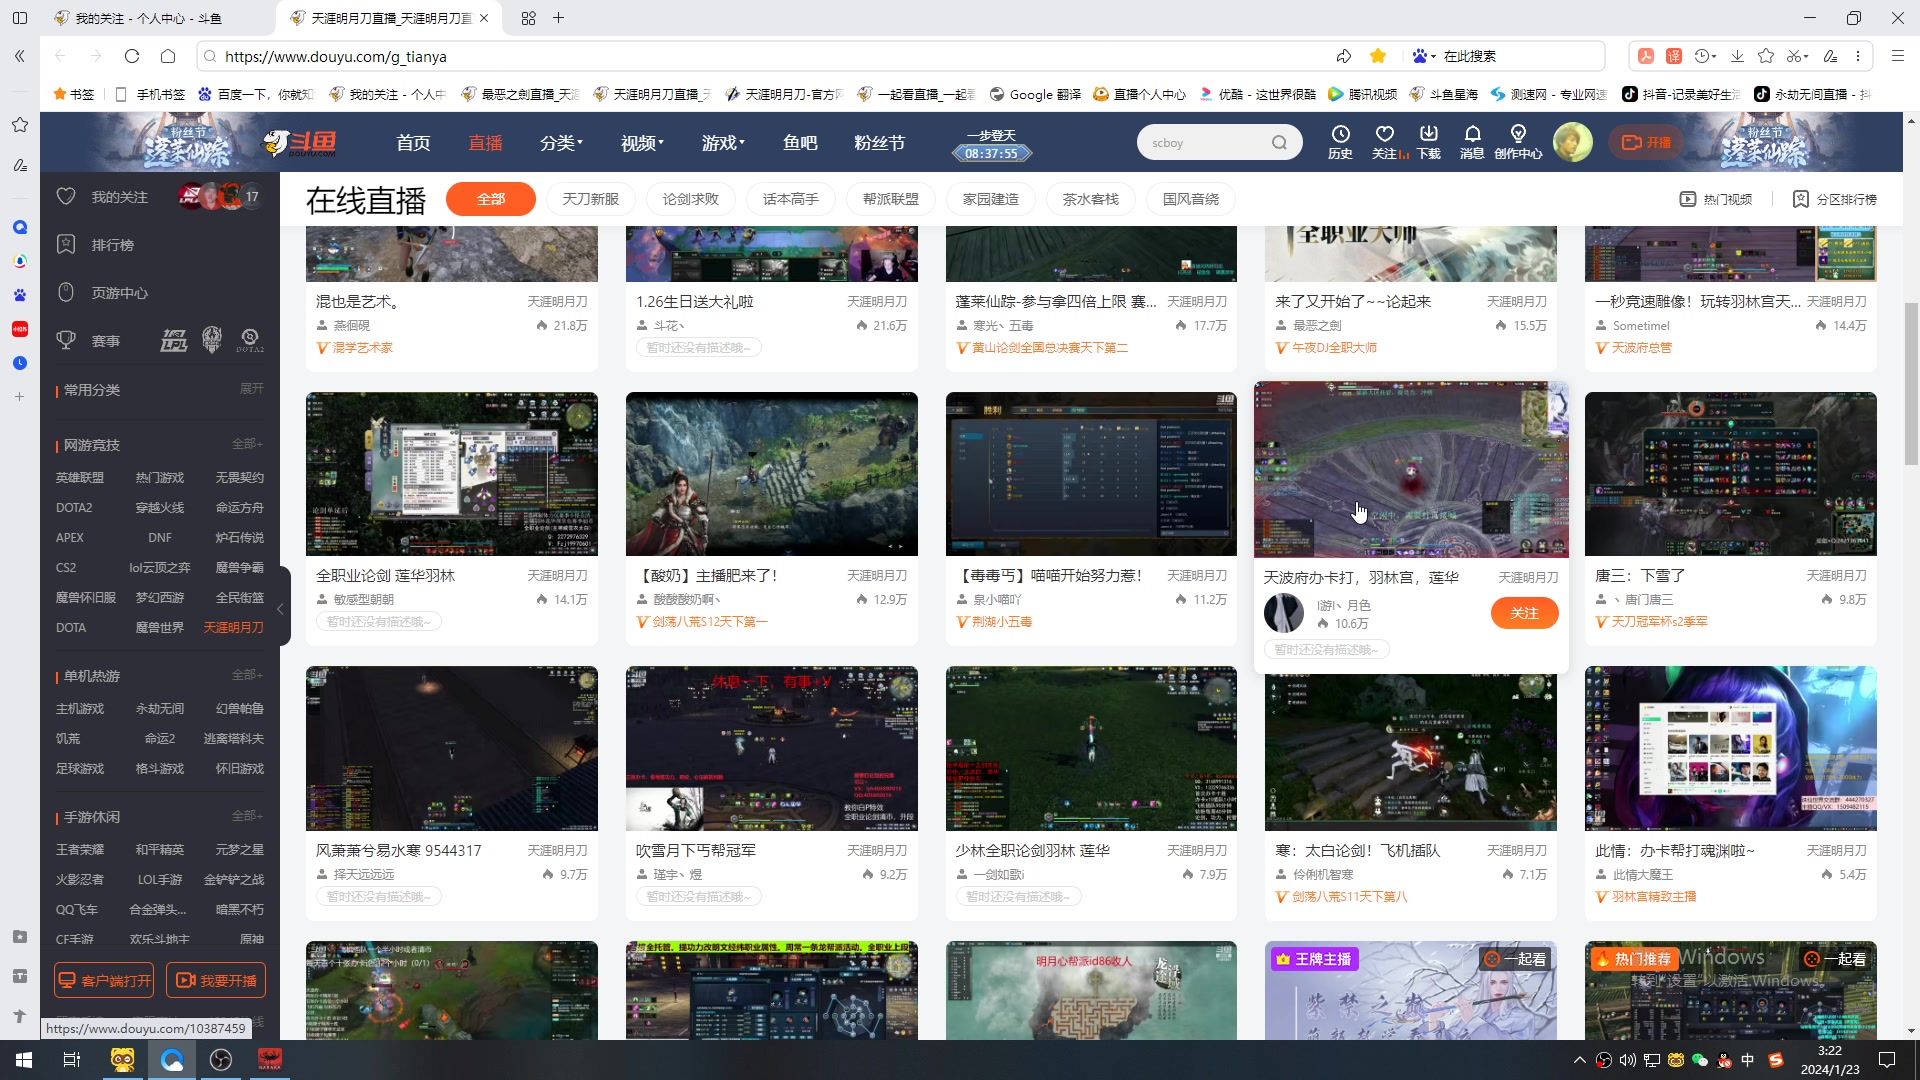
Task: Open Task View on the taskbar
Action: click(72, 1060)
